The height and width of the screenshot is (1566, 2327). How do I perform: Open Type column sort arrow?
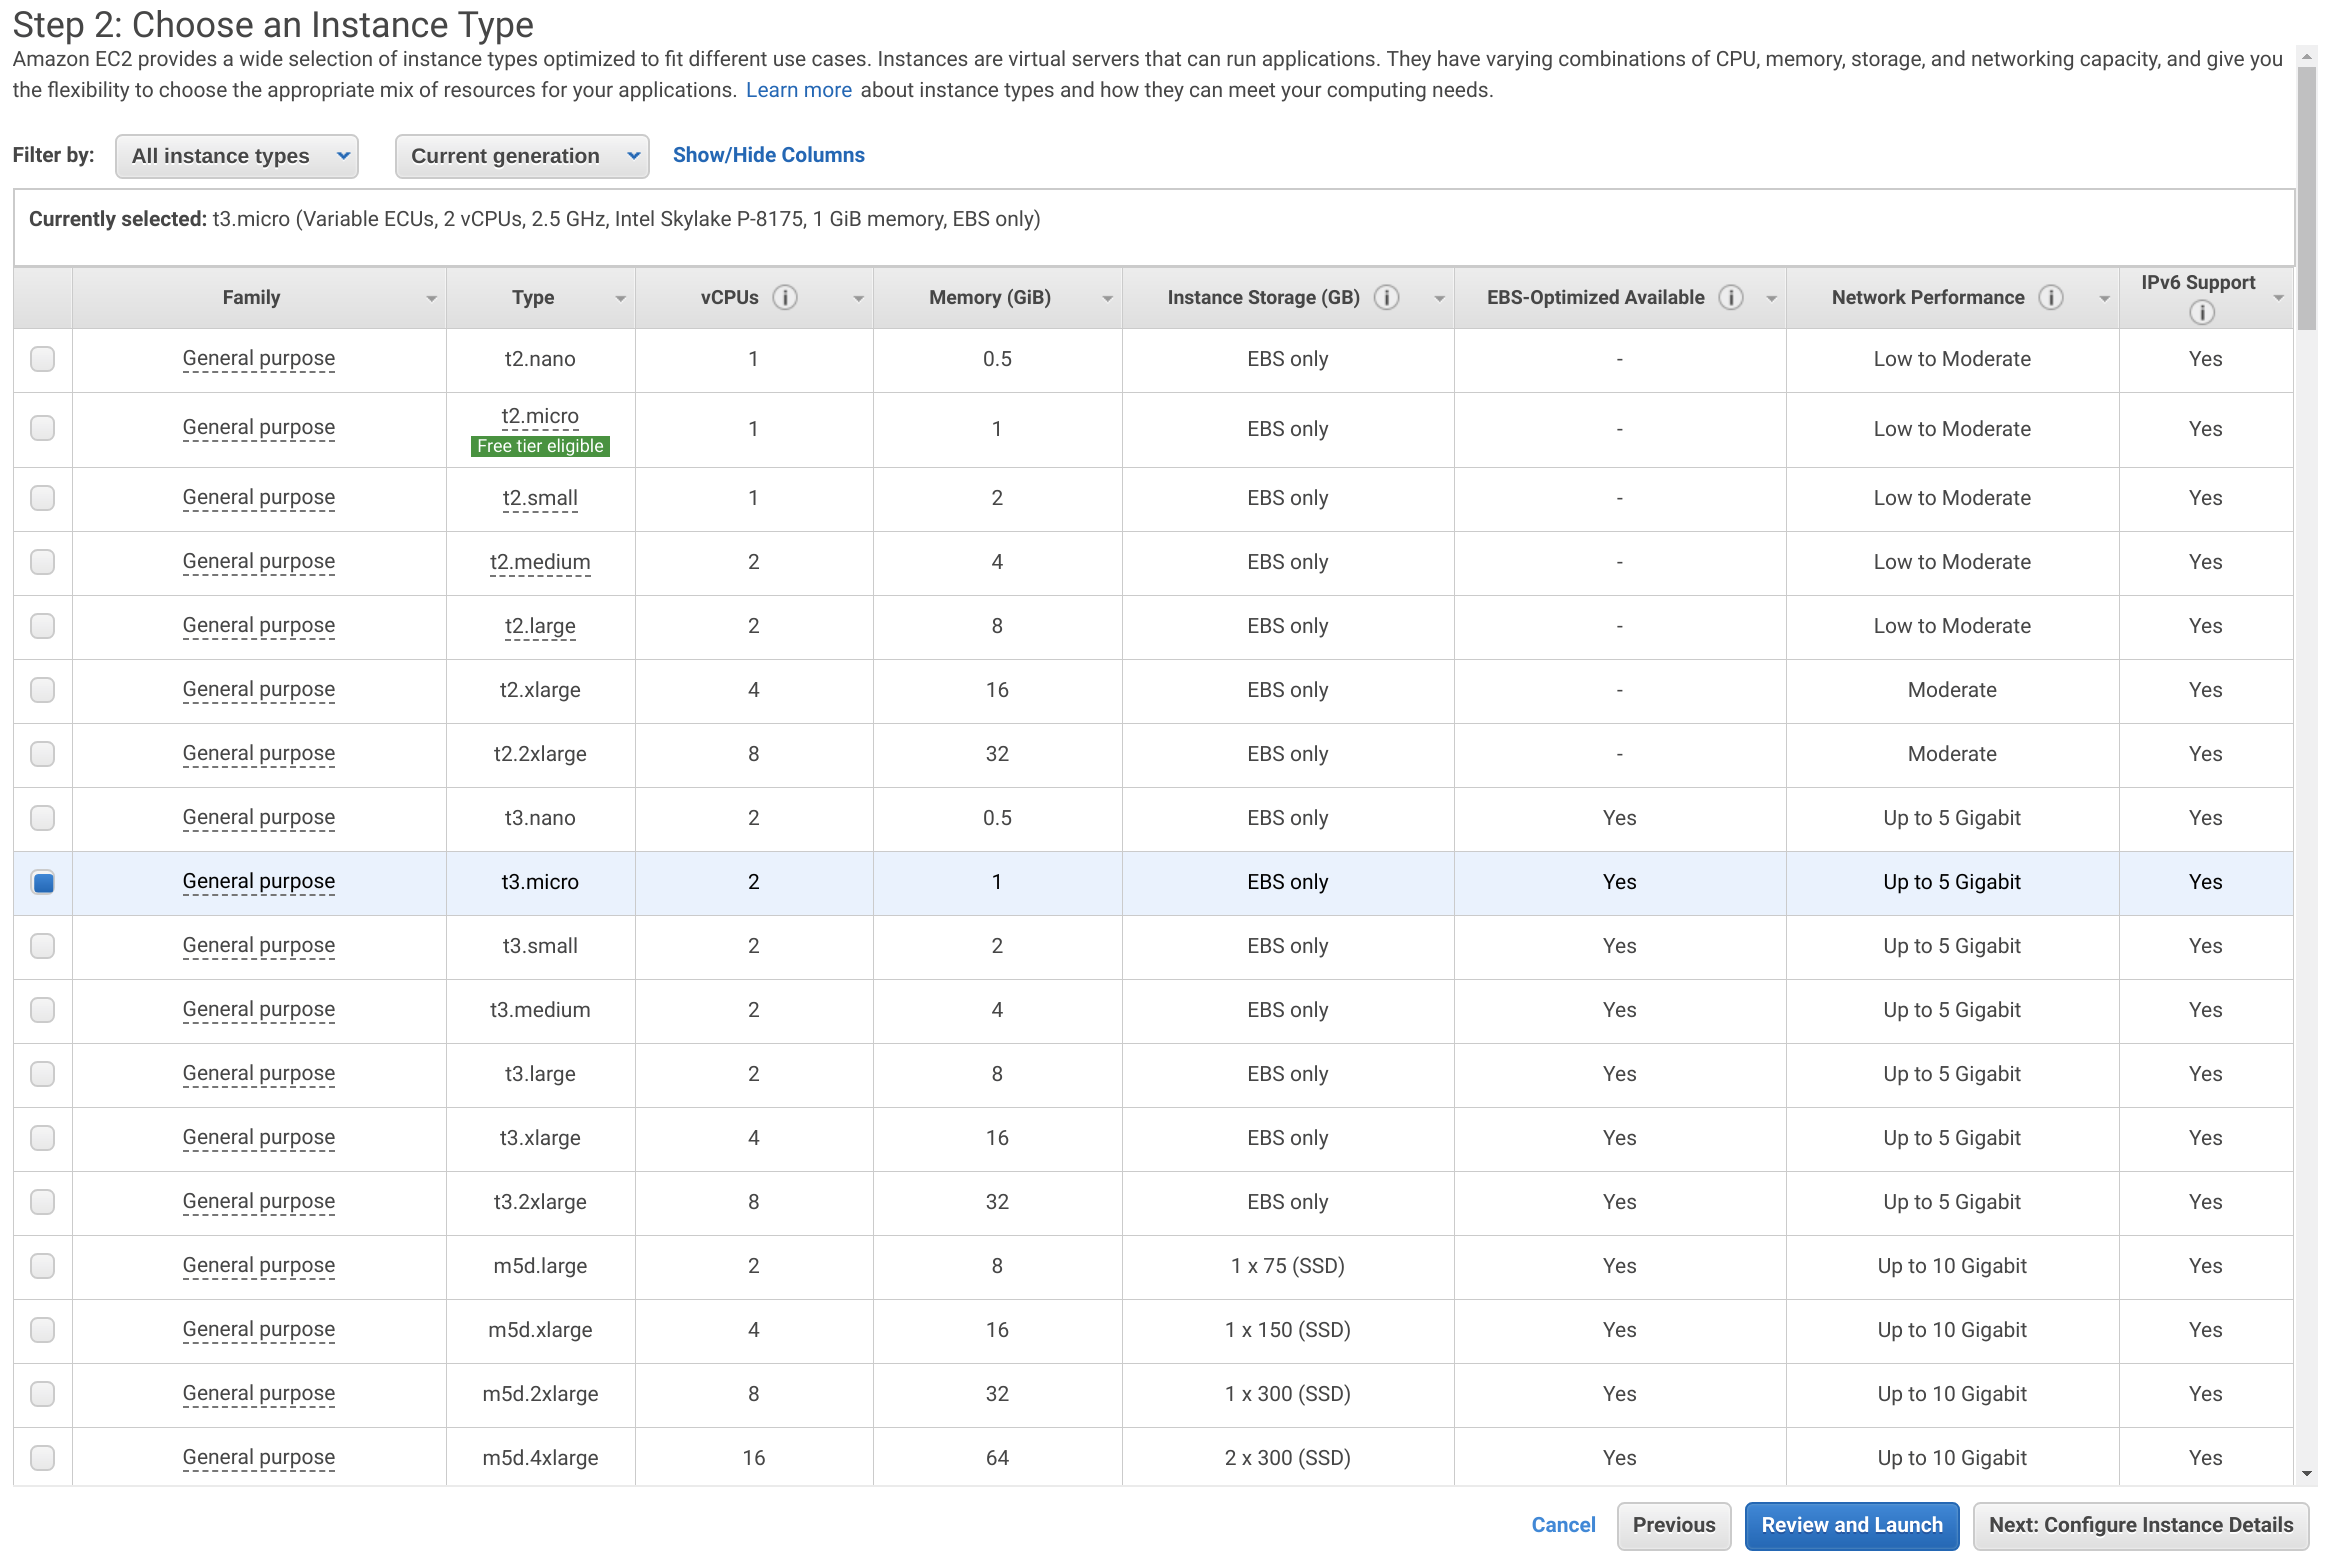620,299
